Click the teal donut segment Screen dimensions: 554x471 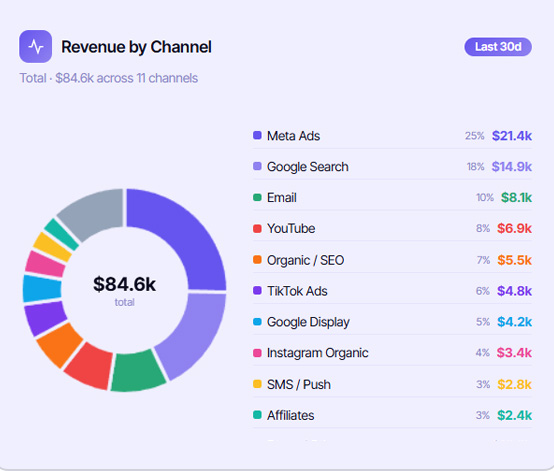pyautogui.click(x=62, y=234)
